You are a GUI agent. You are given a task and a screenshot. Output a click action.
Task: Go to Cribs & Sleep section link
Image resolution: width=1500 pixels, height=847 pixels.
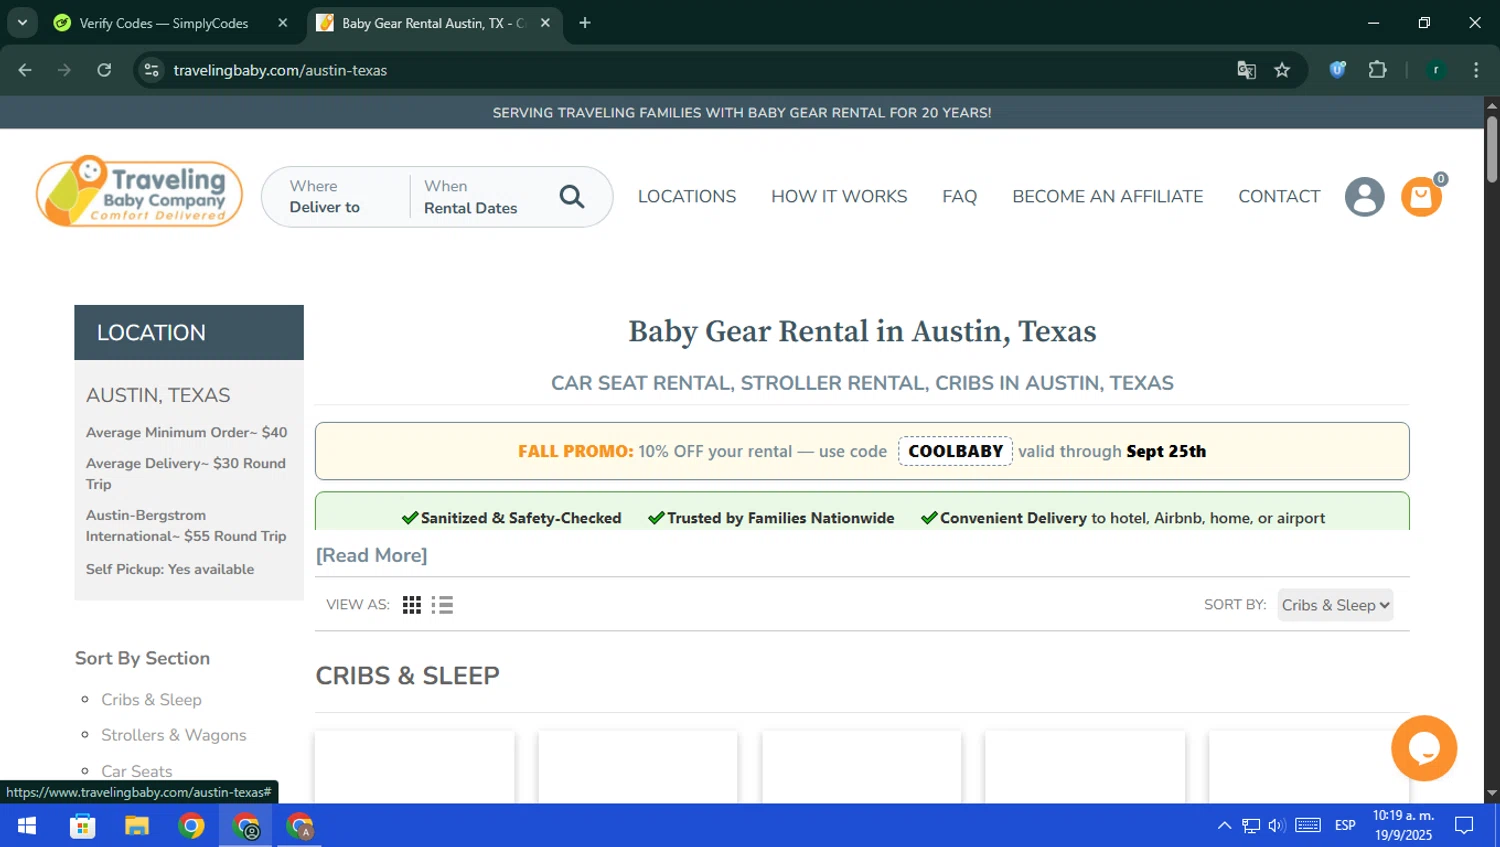tap(151, 700)
